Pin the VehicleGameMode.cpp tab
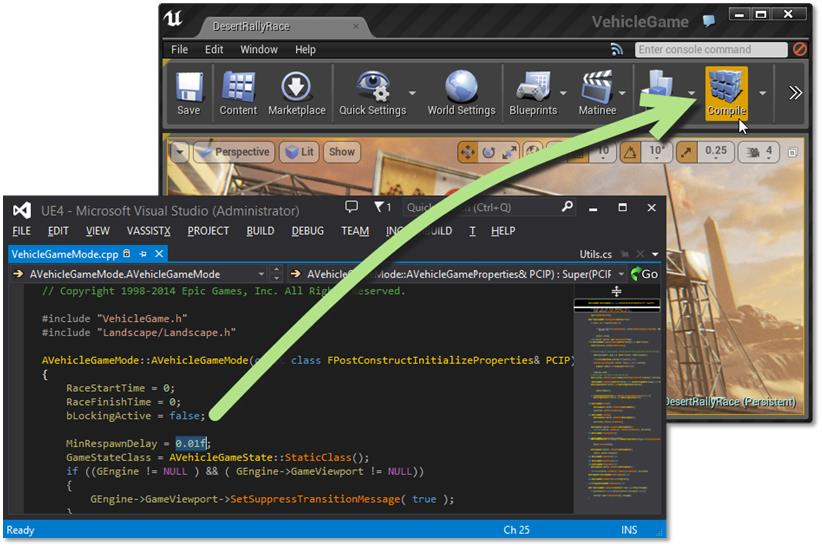This screenshot has width=822, height=547. [x=143, y=254]
